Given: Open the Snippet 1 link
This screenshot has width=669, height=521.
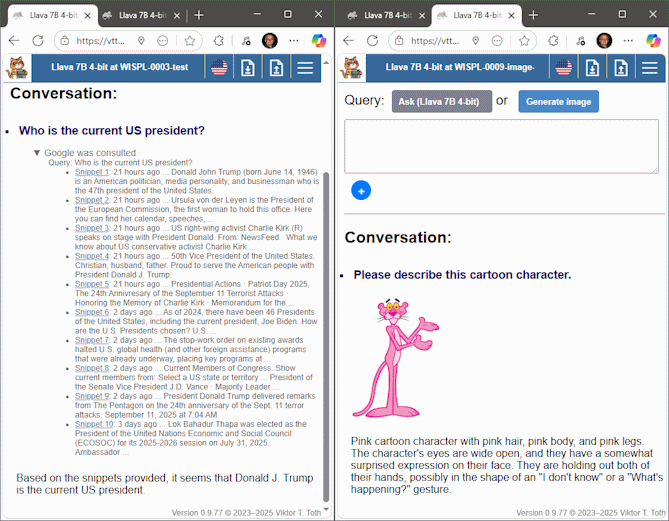Looking at the screenshot, I should [x=92, y=172].
